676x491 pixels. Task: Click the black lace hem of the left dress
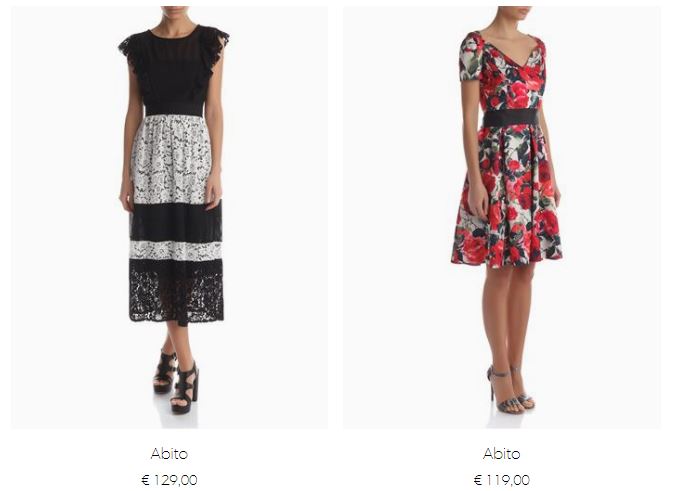(177, 291)
